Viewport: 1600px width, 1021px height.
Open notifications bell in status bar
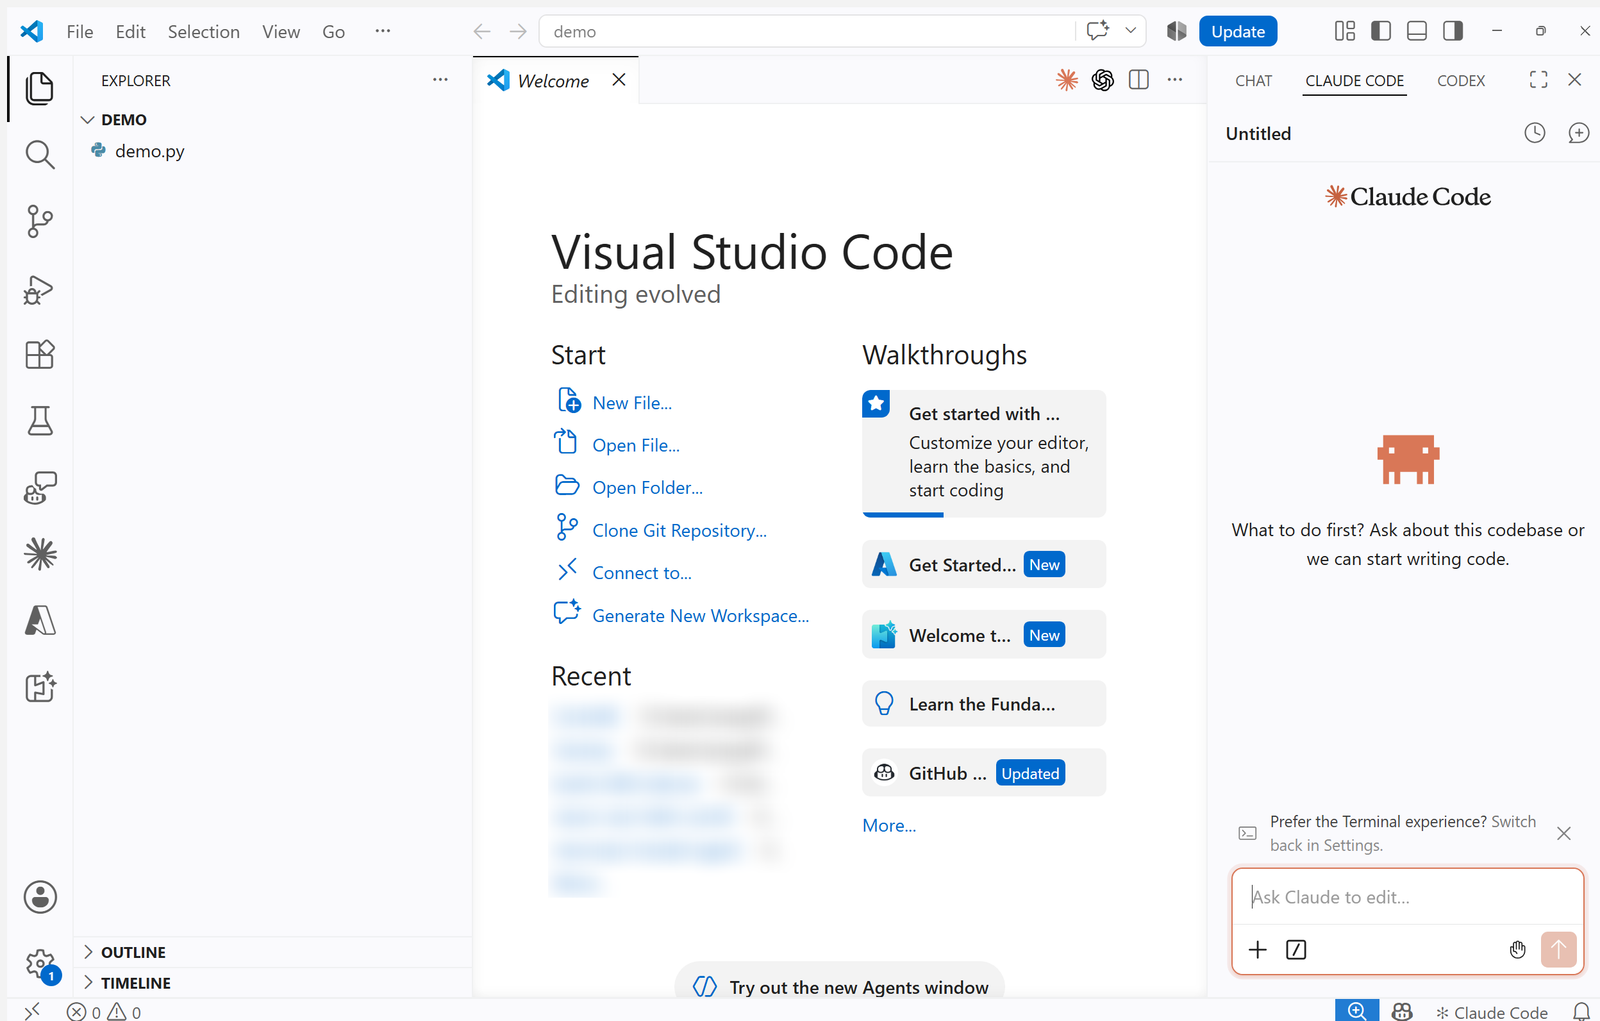click(x=1582, y=1011)
